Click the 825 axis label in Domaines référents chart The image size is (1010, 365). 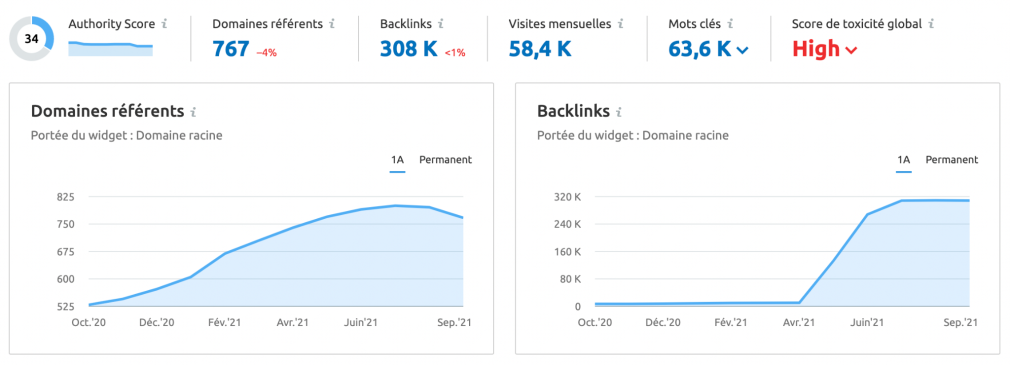tap(65, 197)
